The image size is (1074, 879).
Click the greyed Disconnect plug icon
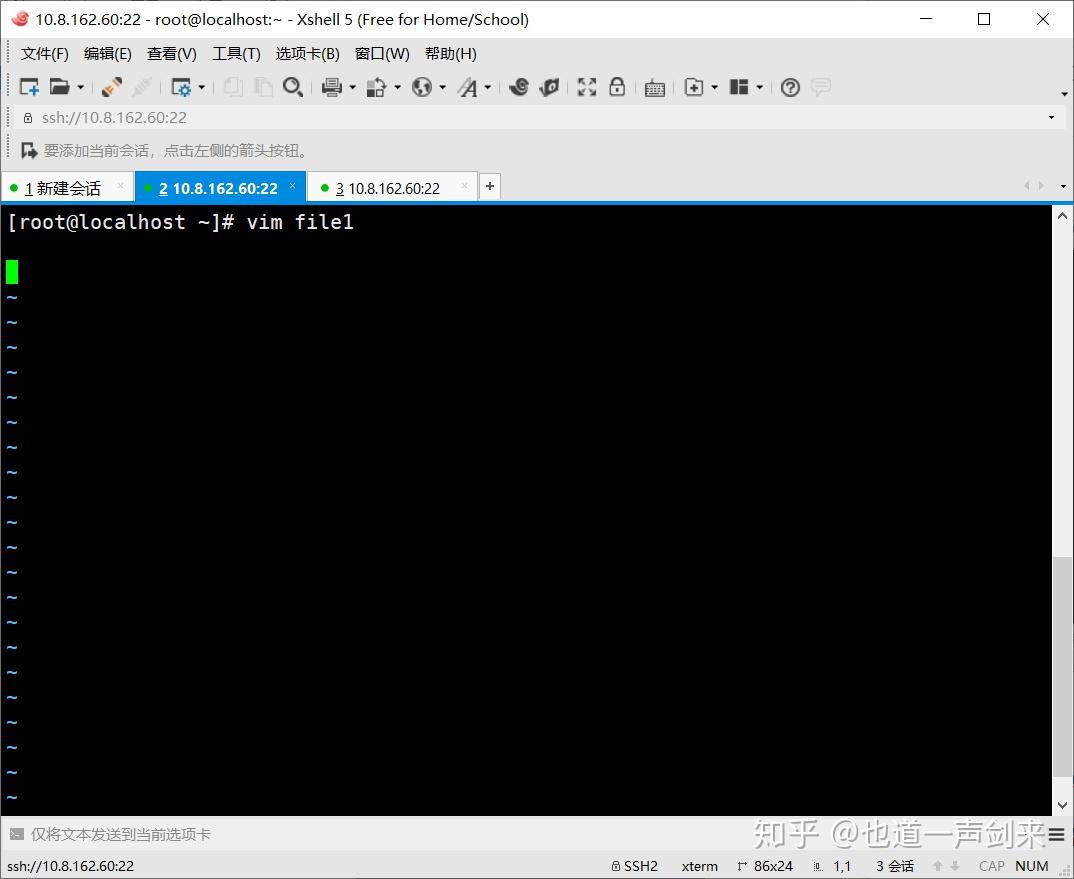[x=142, y=87]
